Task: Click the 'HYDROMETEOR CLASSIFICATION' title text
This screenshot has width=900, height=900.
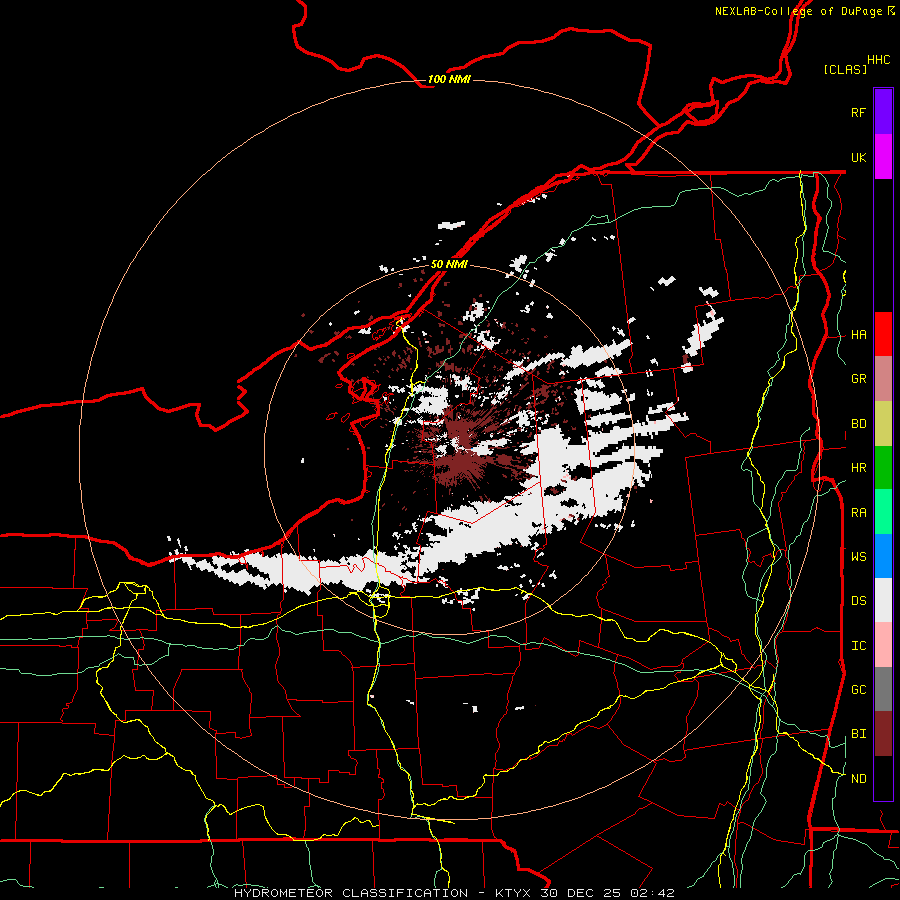Action: pyautogui.click(x=351, y=893)
